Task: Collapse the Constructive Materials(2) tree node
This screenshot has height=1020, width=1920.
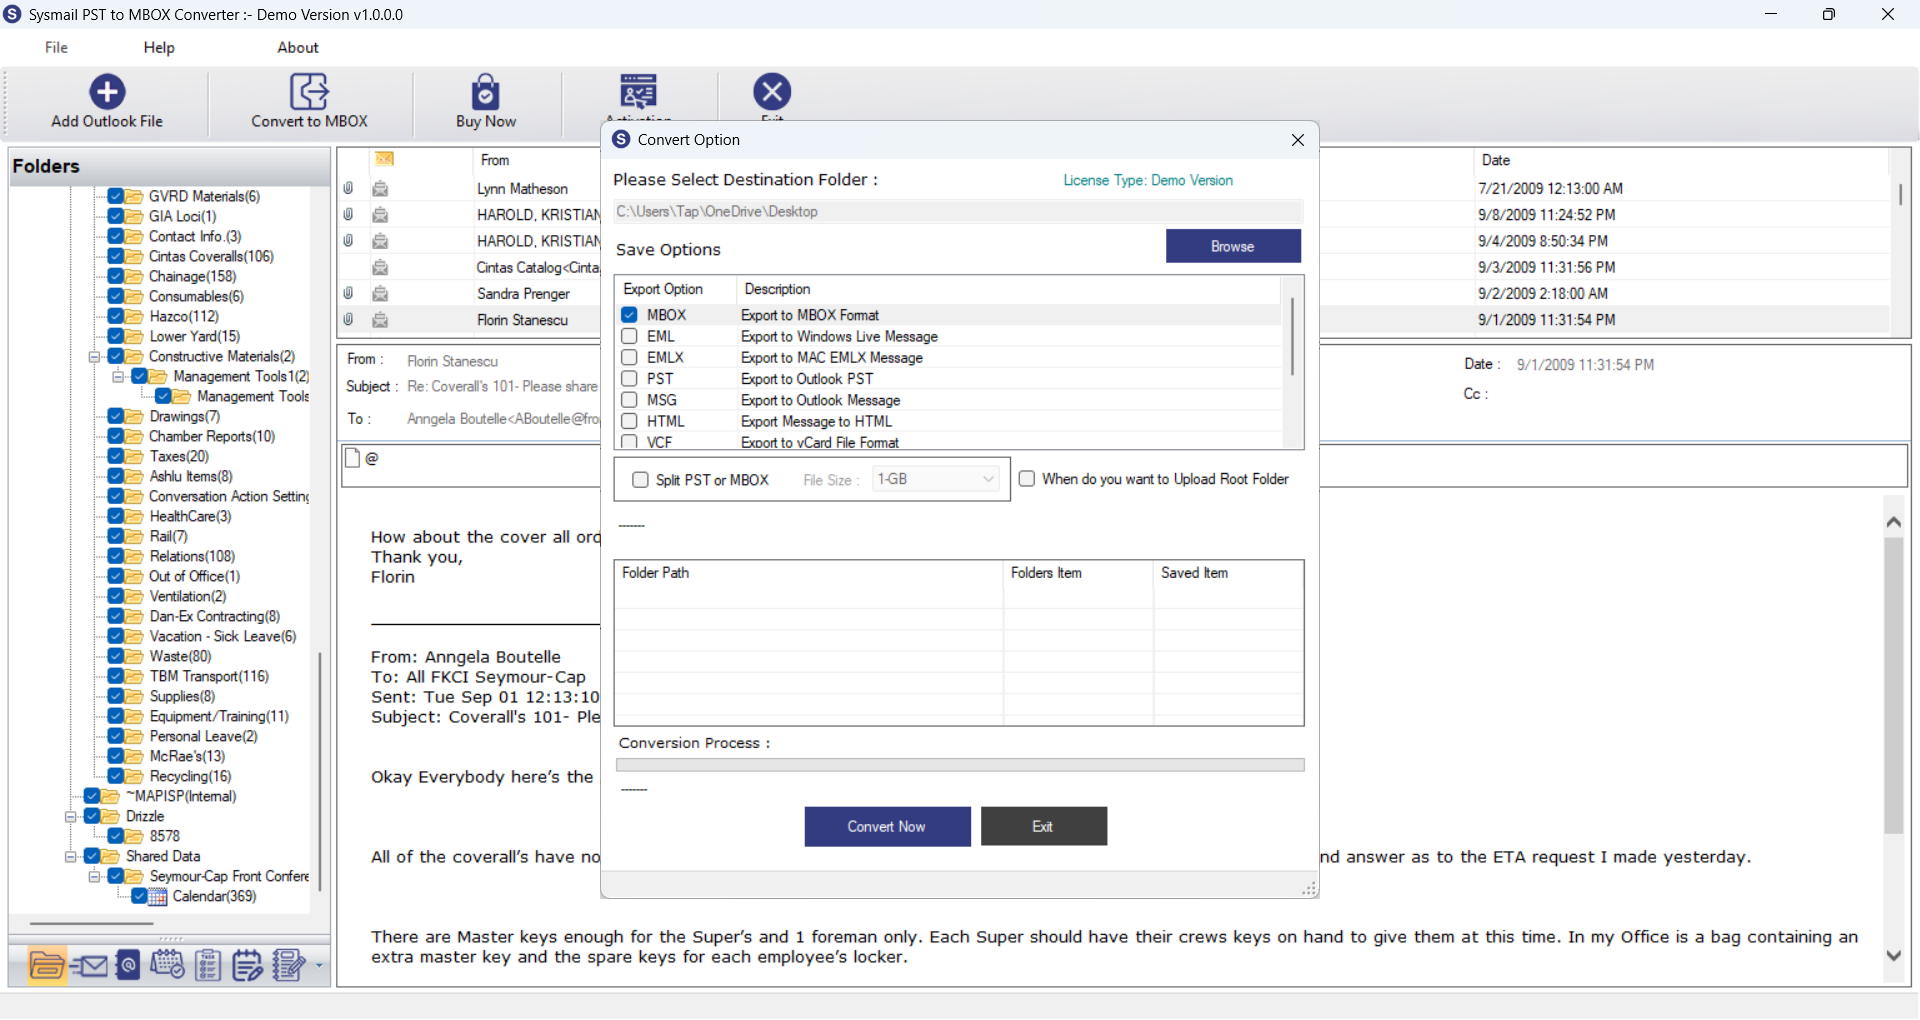Action: [94, 356]
